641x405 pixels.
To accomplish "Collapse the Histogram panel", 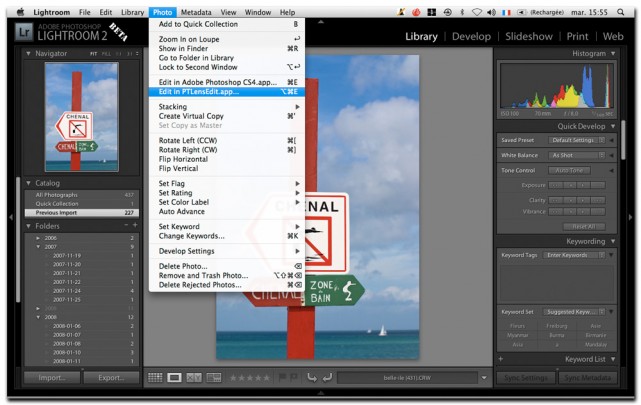I will pyautogui.click(x=613, y=54).
